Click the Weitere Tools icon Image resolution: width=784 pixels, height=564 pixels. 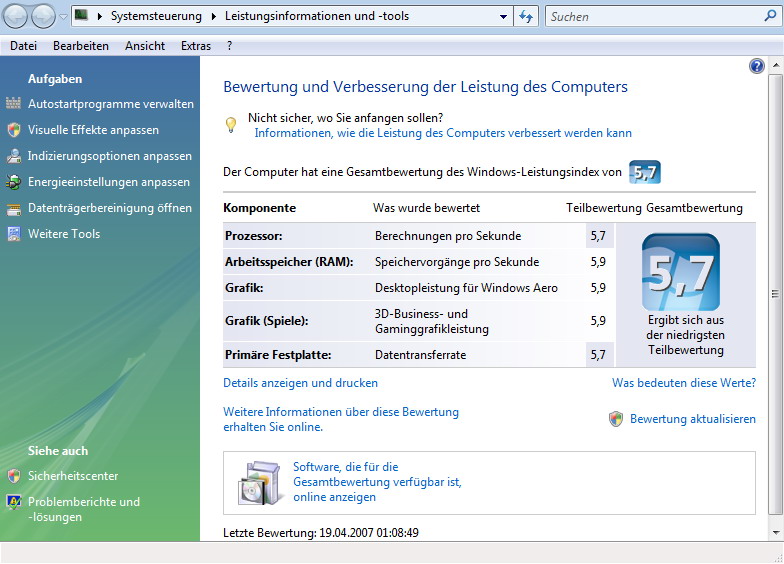coord(14,234)
